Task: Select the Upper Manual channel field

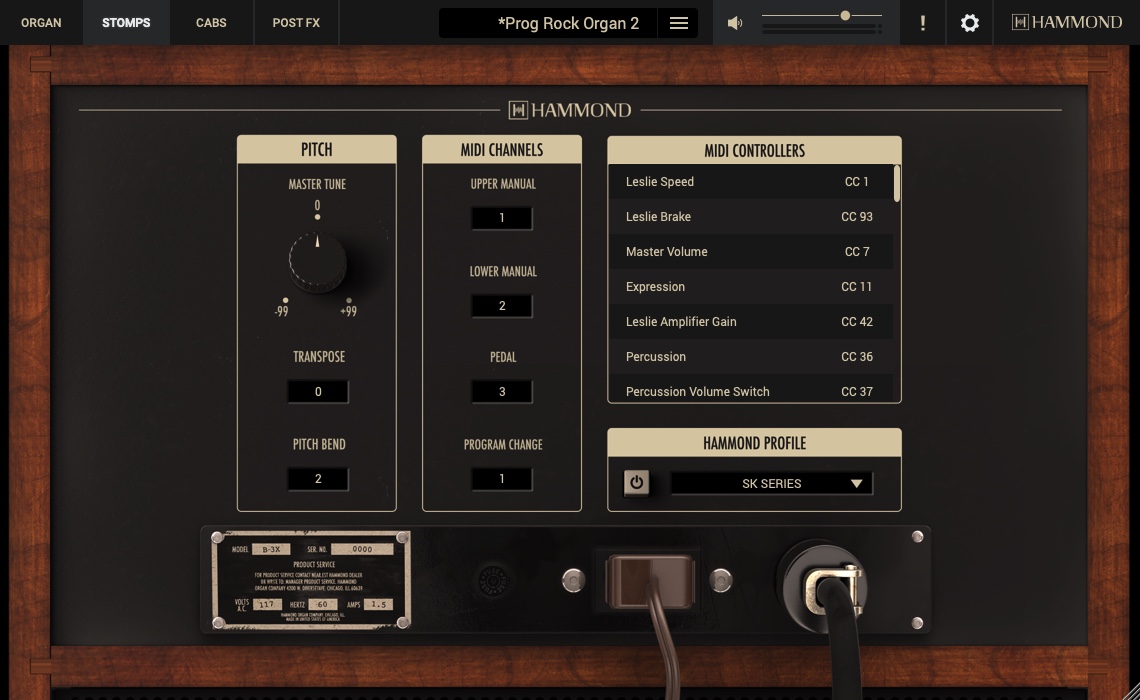Action: click(x=502, y=218)
